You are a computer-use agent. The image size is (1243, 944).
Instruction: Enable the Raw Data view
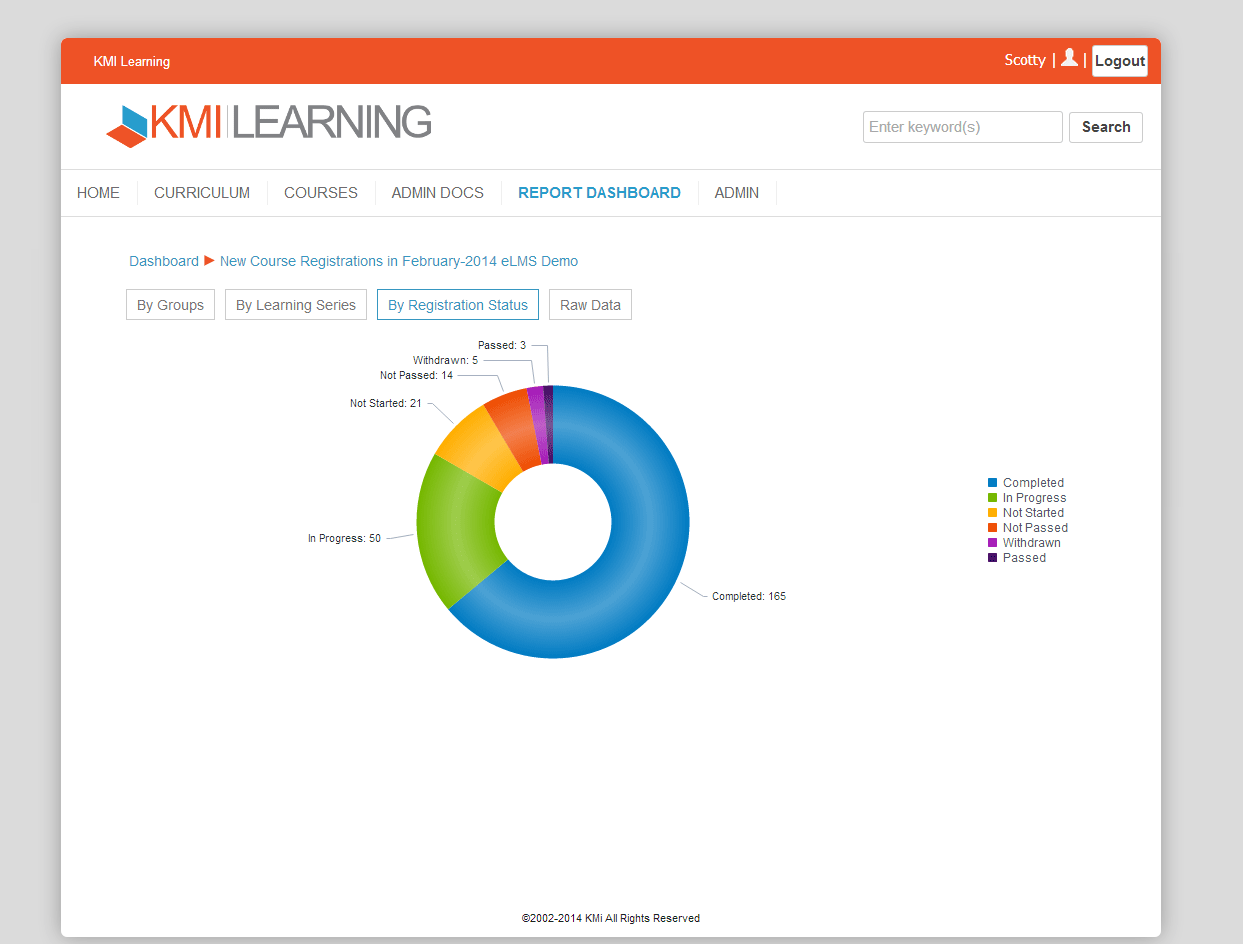(x=590, y=304)
